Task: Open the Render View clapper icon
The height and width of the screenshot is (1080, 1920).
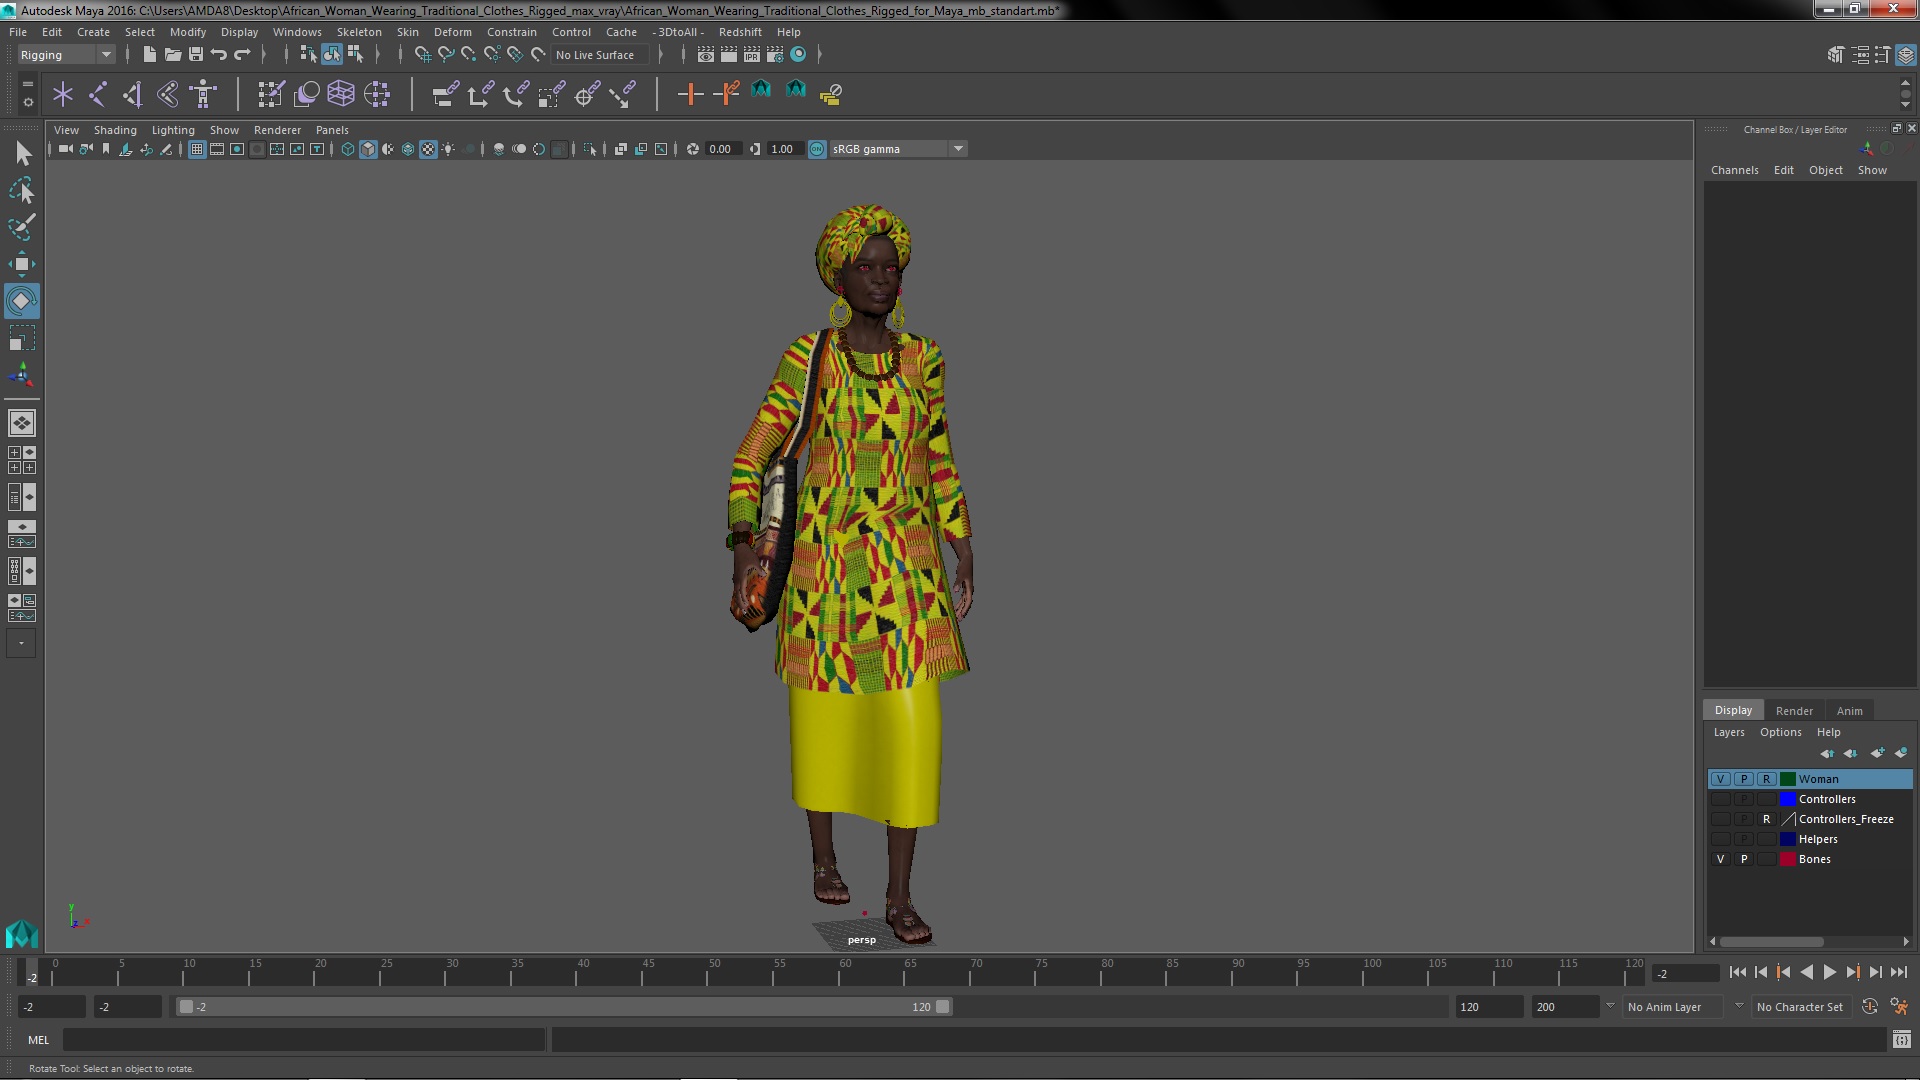Action: click(705, 54)
